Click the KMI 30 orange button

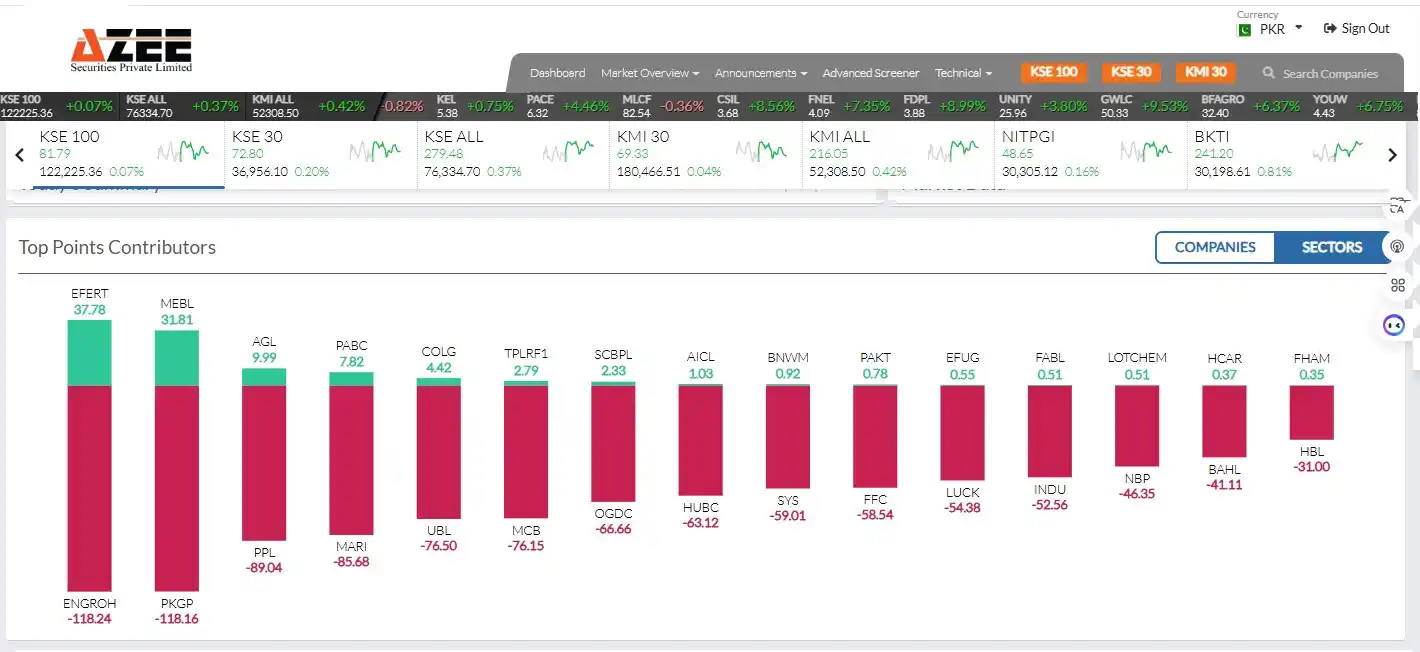(1206, 72)
